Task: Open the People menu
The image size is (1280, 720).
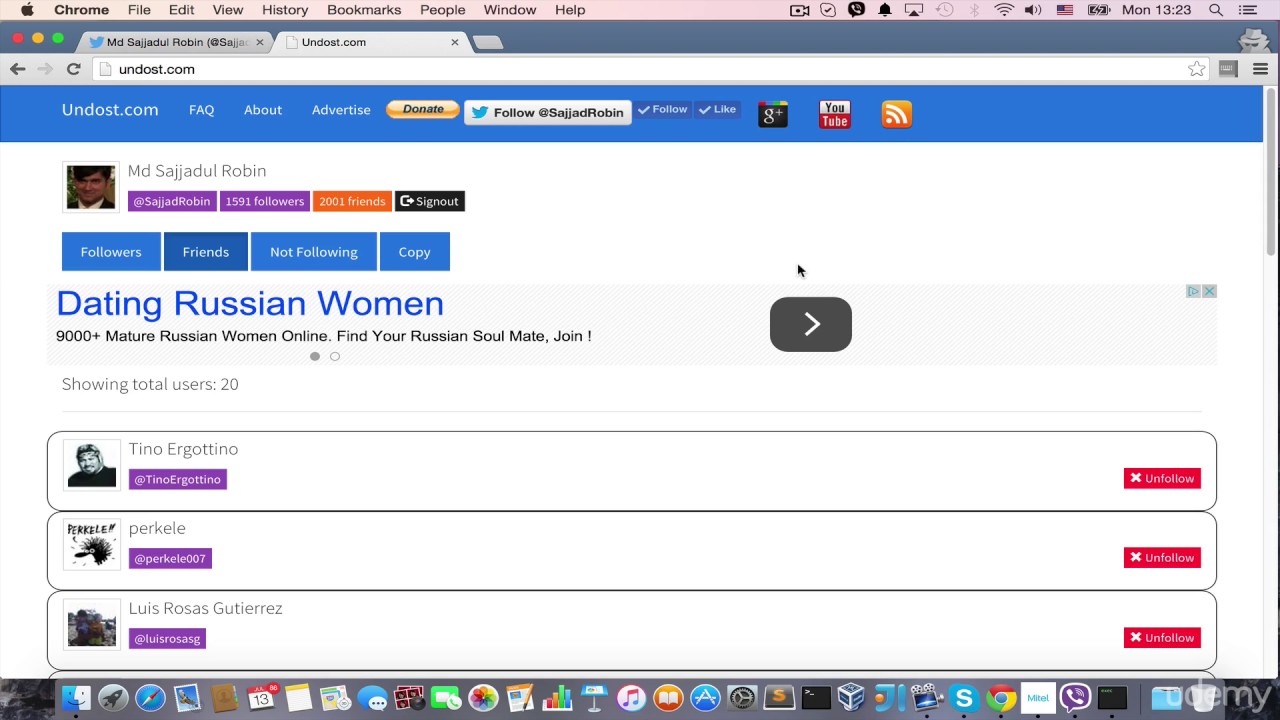Action: click(443, 10)
